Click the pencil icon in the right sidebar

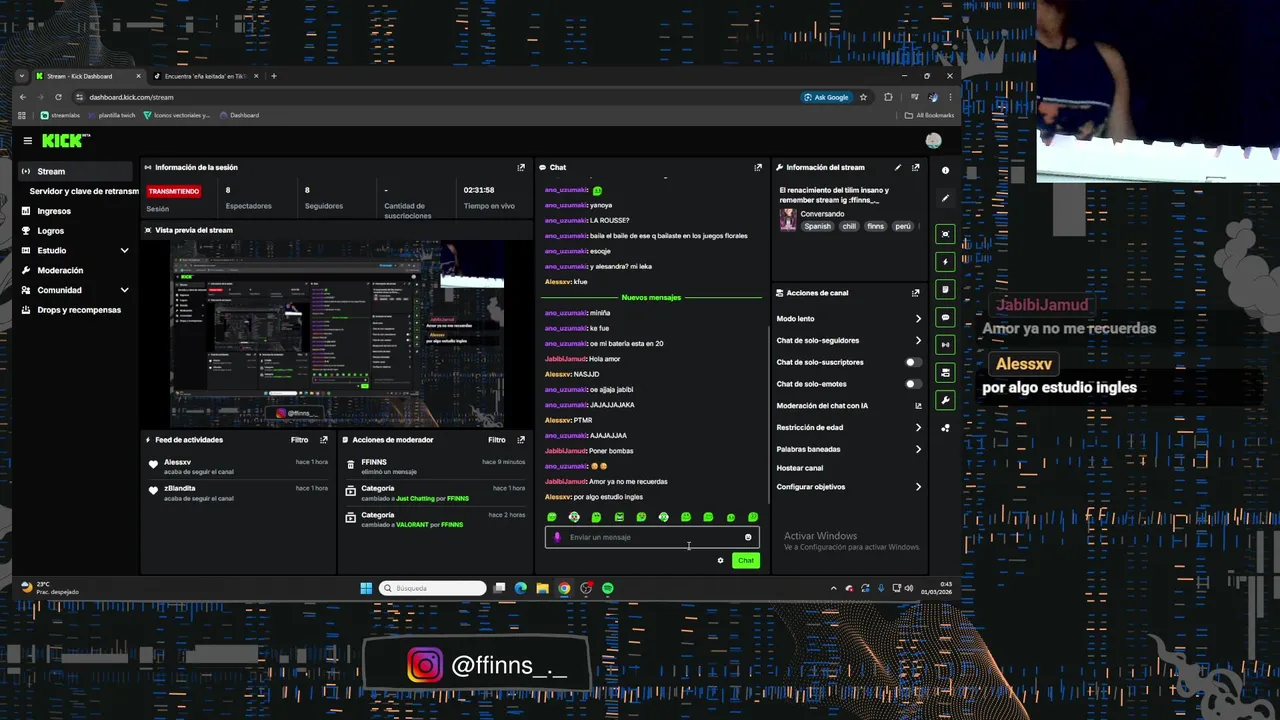tap(945, 198)
